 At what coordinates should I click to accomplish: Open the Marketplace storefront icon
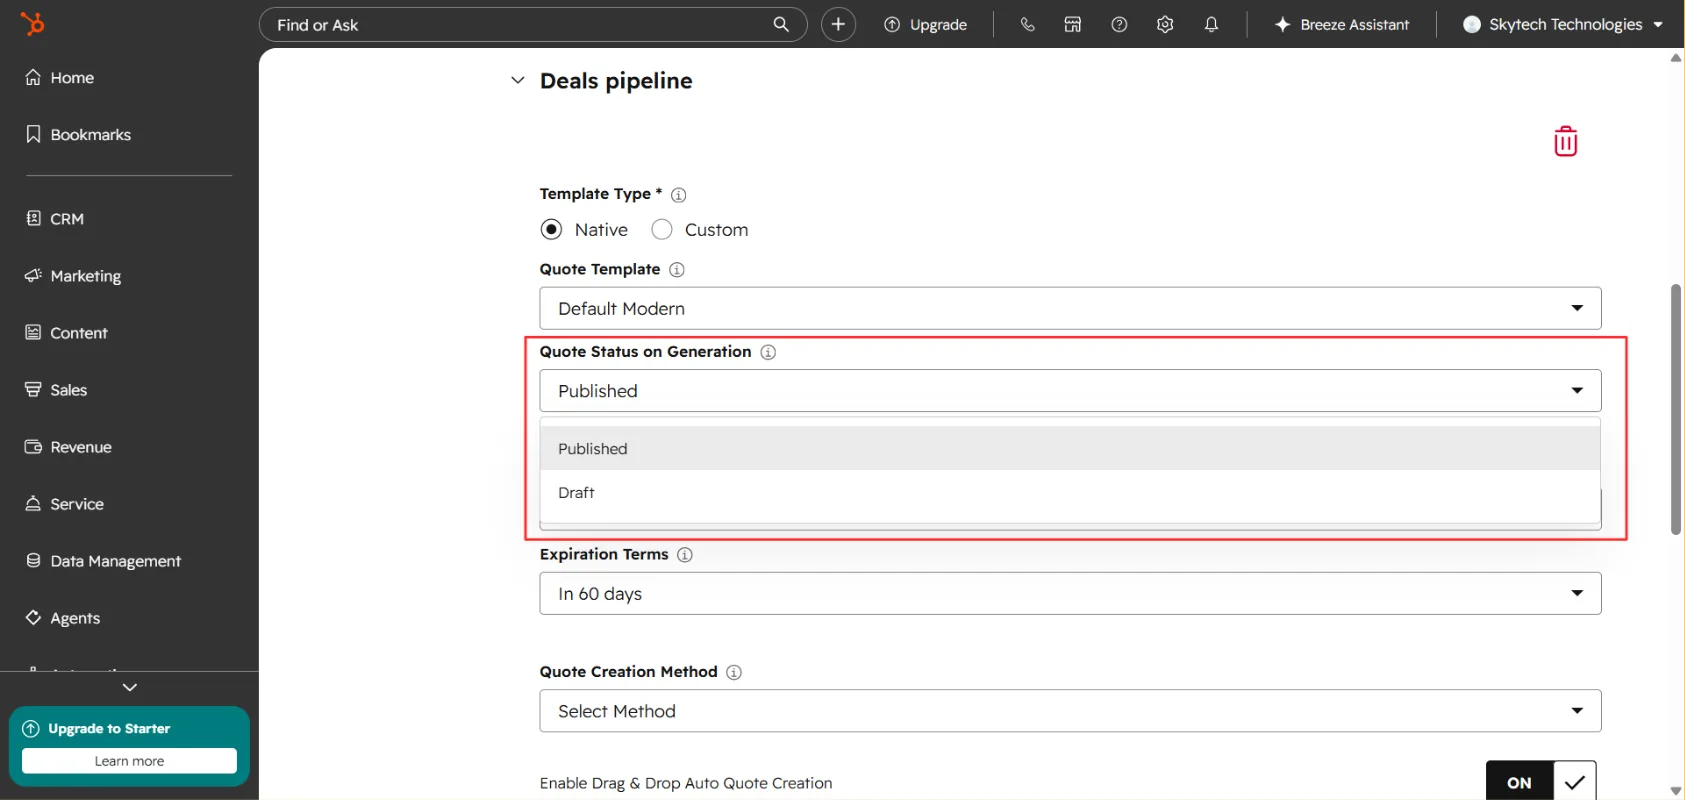1073,24
